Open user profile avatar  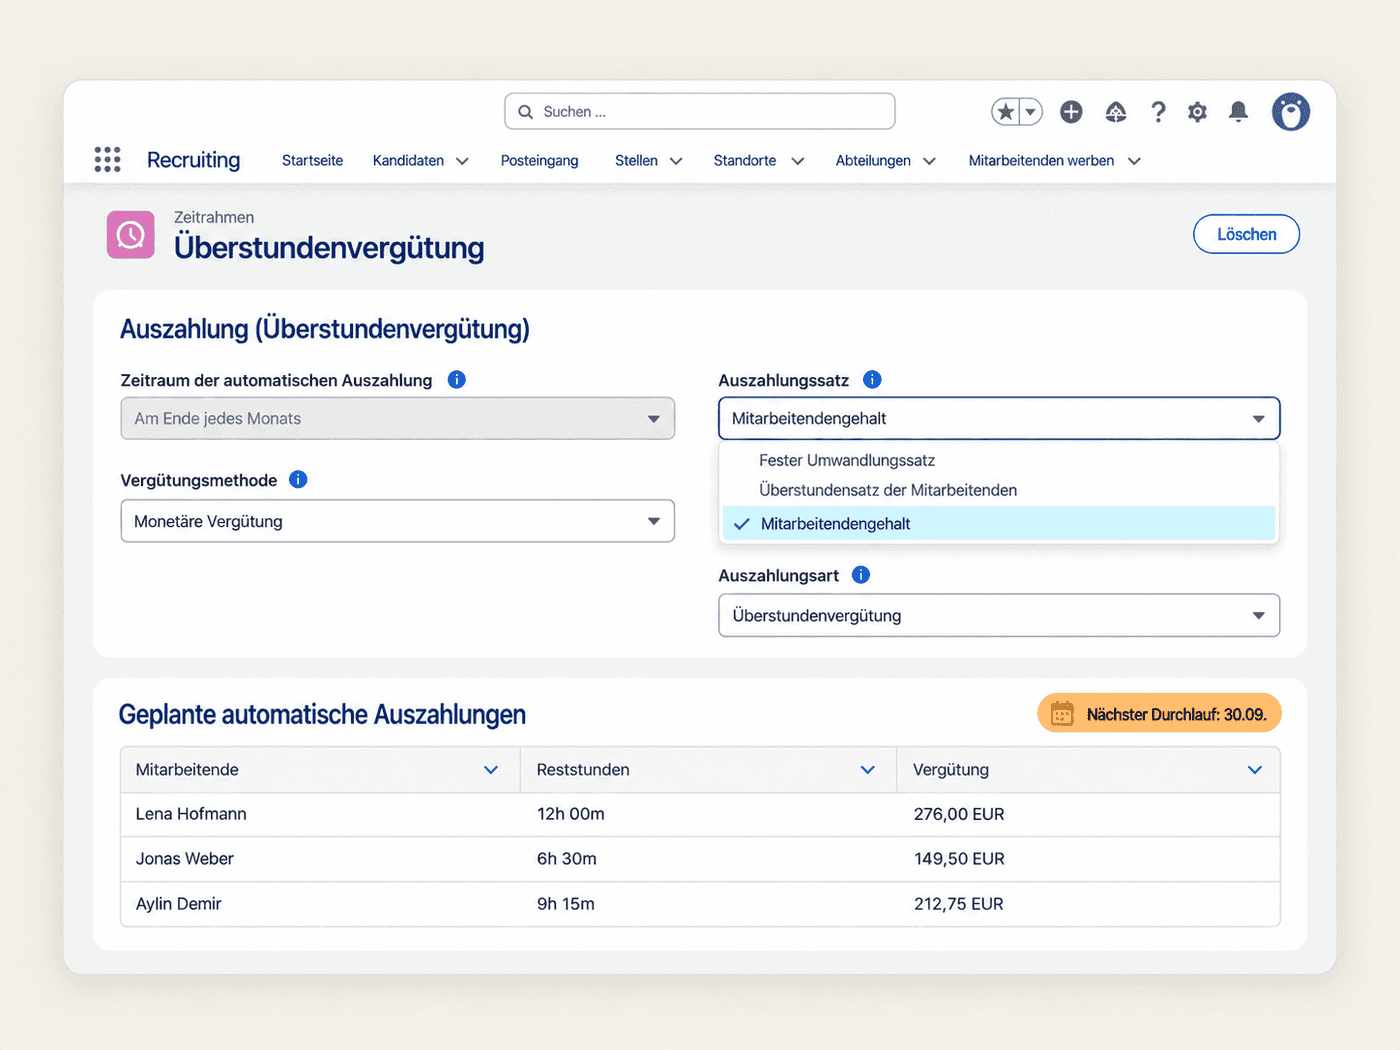coord(1291,112)
